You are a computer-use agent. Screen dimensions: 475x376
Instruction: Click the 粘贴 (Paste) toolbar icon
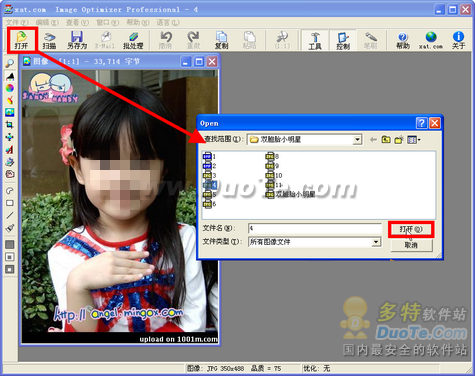(x=249, y=40)
